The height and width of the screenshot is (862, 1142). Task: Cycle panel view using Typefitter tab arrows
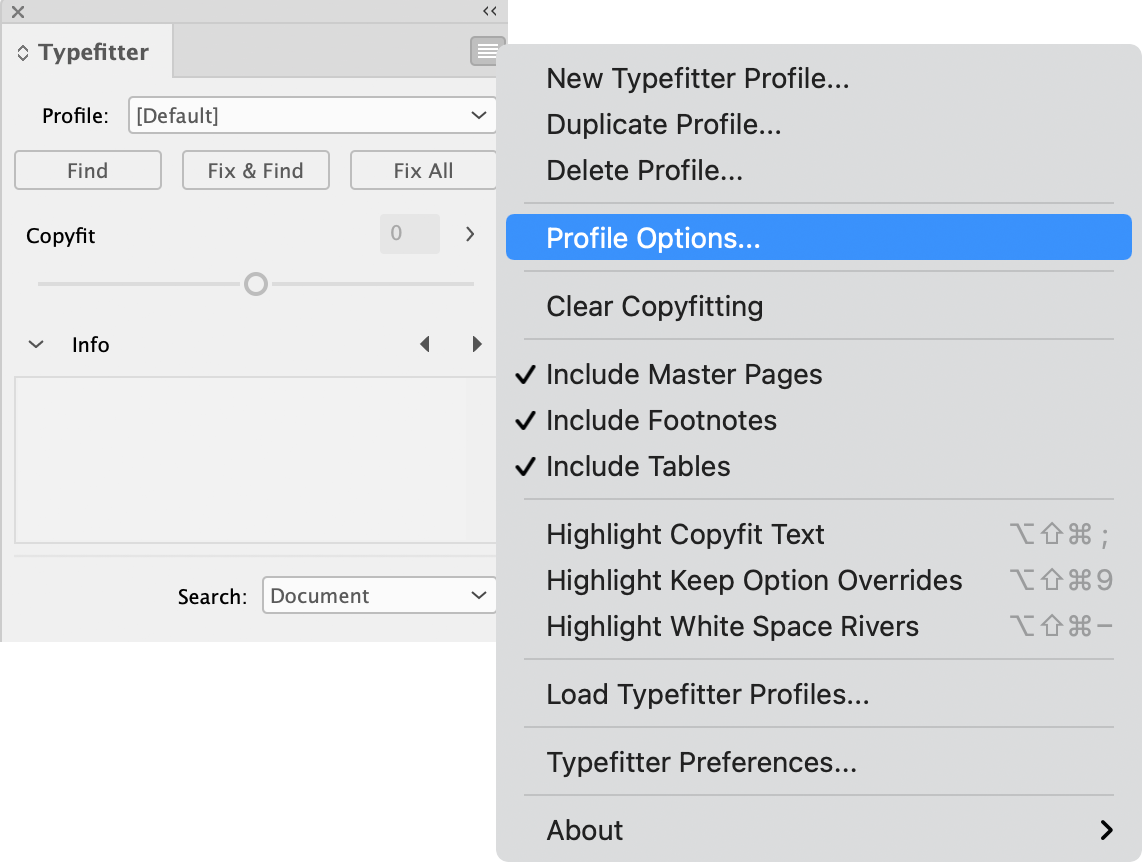23,53
